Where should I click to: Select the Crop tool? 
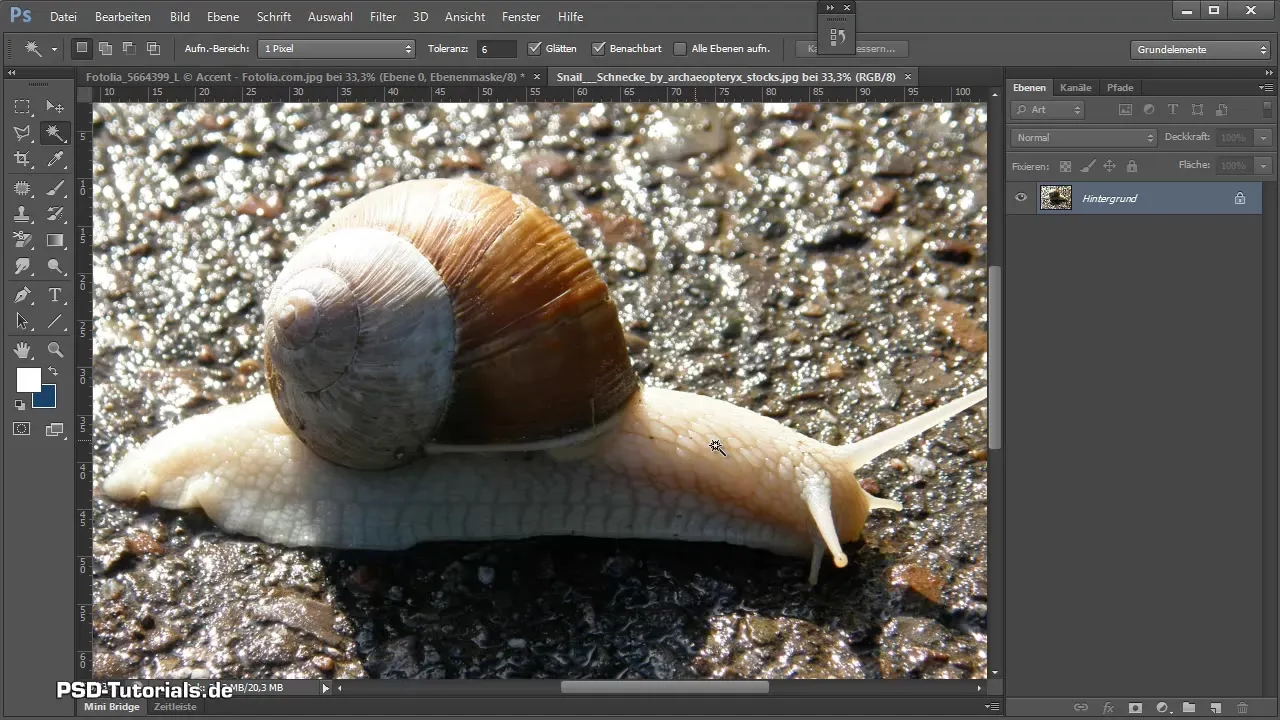22,159
